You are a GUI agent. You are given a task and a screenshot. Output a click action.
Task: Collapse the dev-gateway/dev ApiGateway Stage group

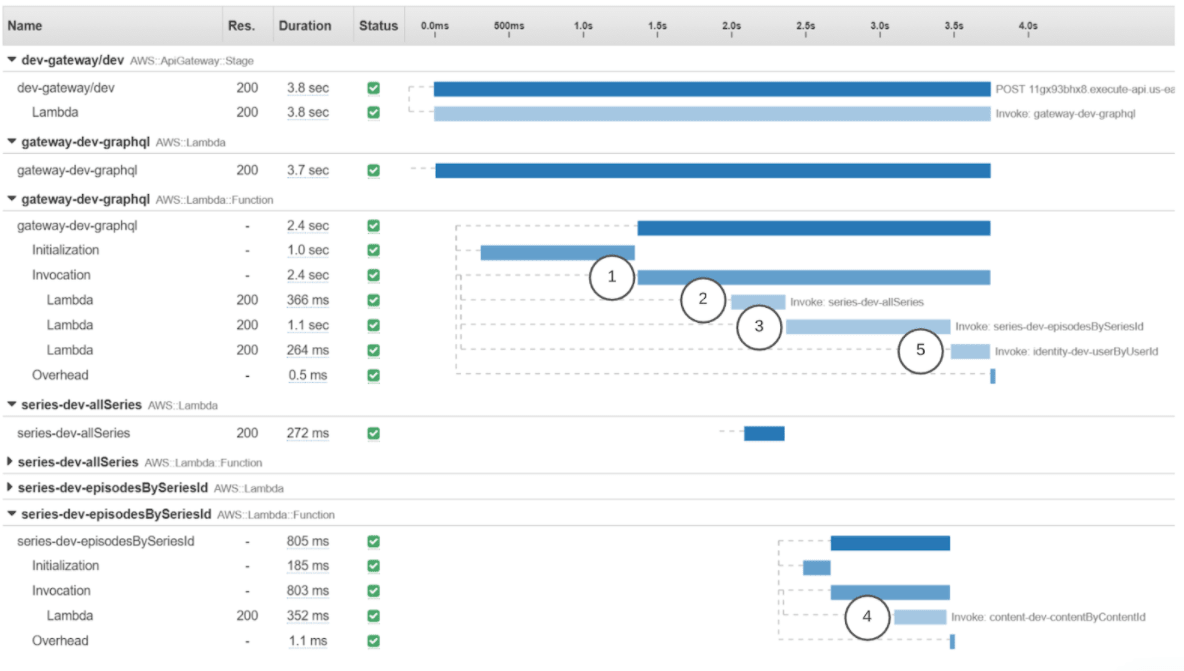click(x=11, y=60)
